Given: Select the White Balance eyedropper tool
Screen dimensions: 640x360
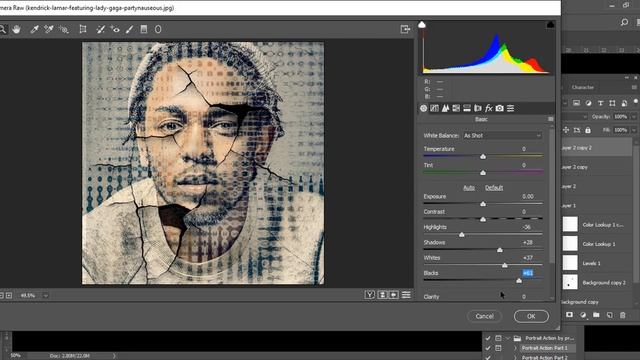Looking at the screenshot, I should click(34, 29).
